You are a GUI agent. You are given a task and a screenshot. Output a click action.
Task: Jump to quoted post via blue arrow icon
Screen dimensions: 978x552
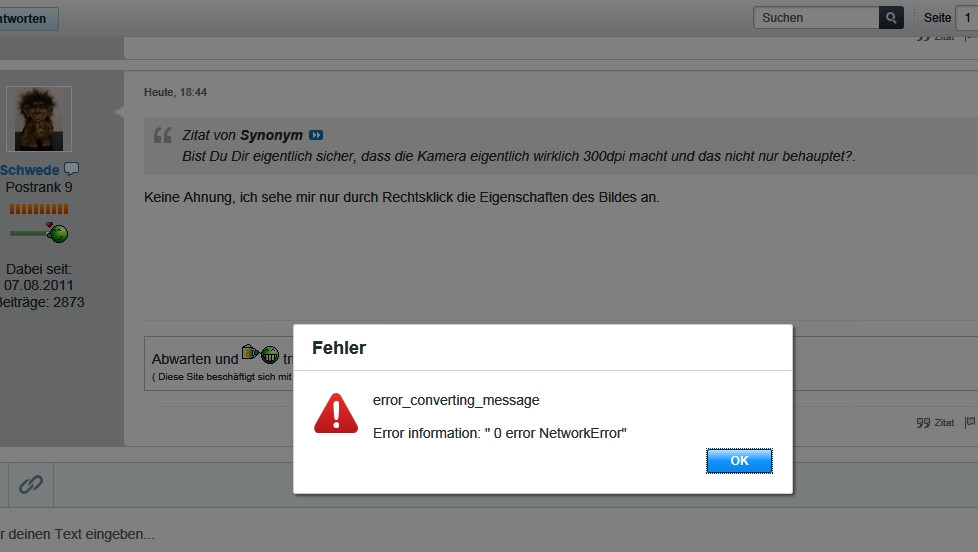pyautogui.click(x=316, y=135)
